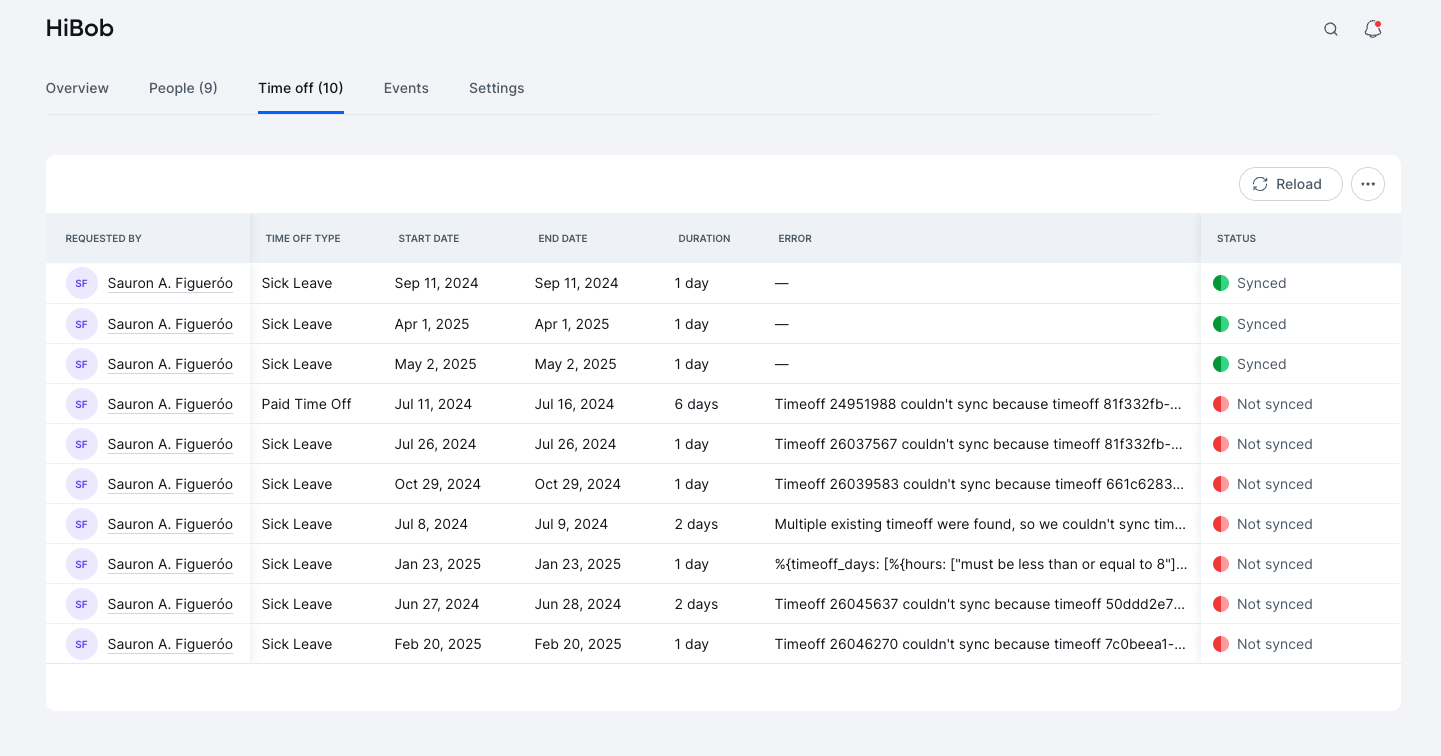1441x756 pixels.
Task: Click the STATUS column header
Action: (x=1236, y=238)
